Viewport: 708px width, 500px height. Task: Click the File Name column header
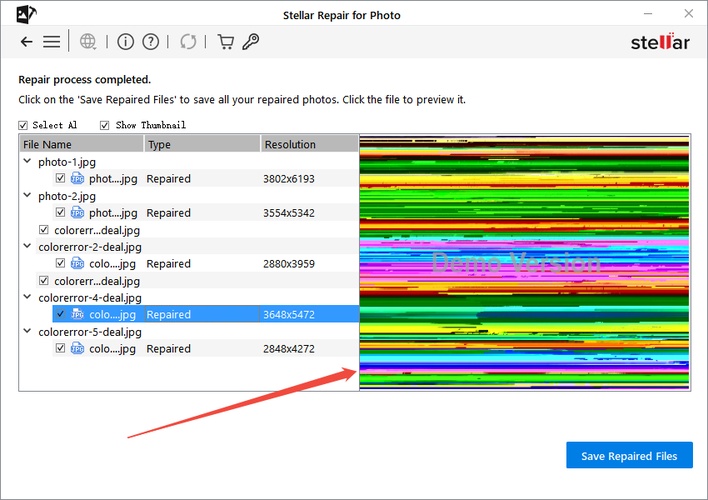[81, 145]
